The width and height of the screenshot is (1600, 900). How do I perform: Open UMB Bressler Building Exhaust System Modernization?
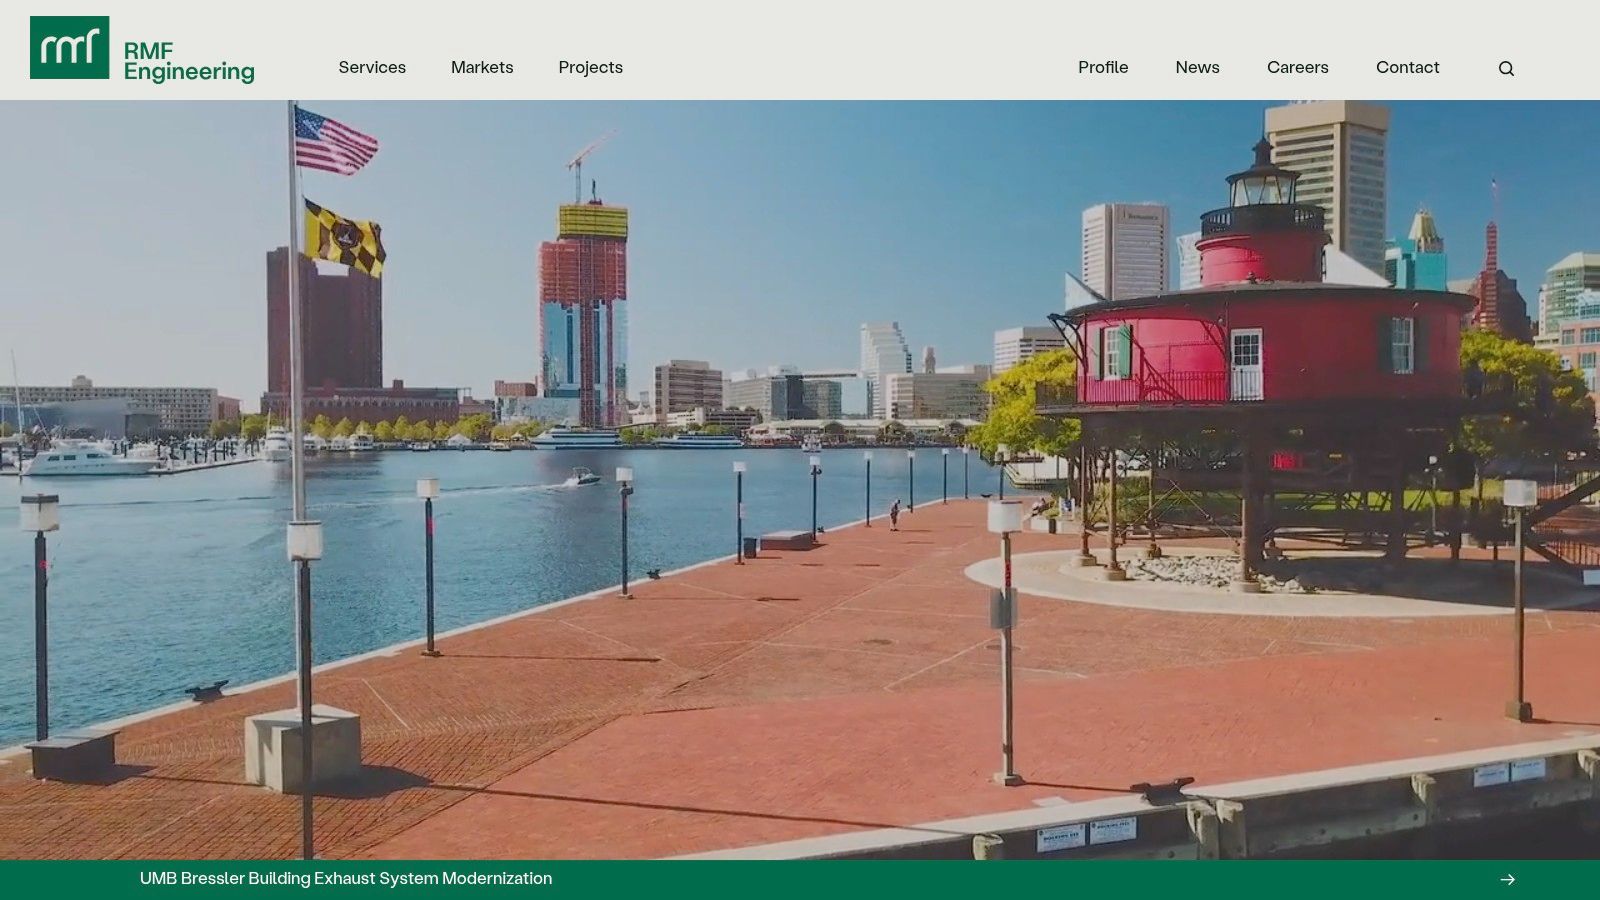[346, 878]
